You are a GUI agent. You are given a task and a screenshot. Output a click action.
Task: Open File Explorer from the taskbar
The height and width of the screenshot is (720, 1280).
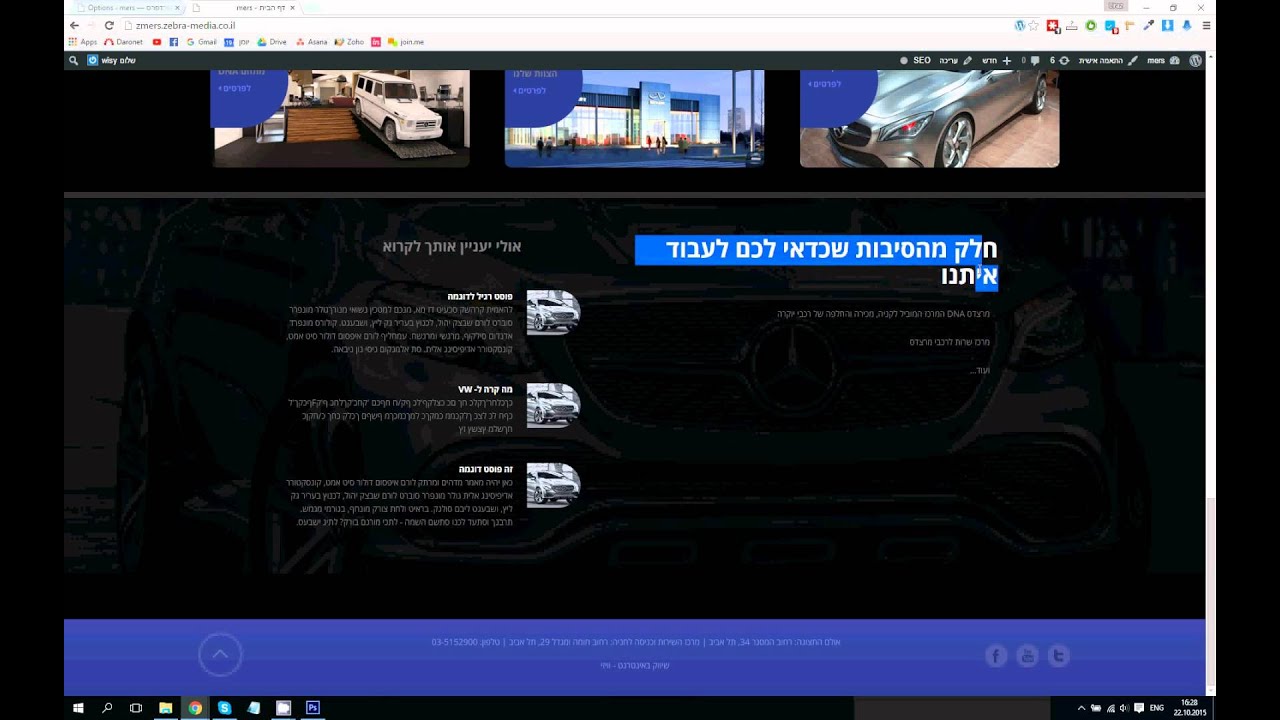(166, 708)
